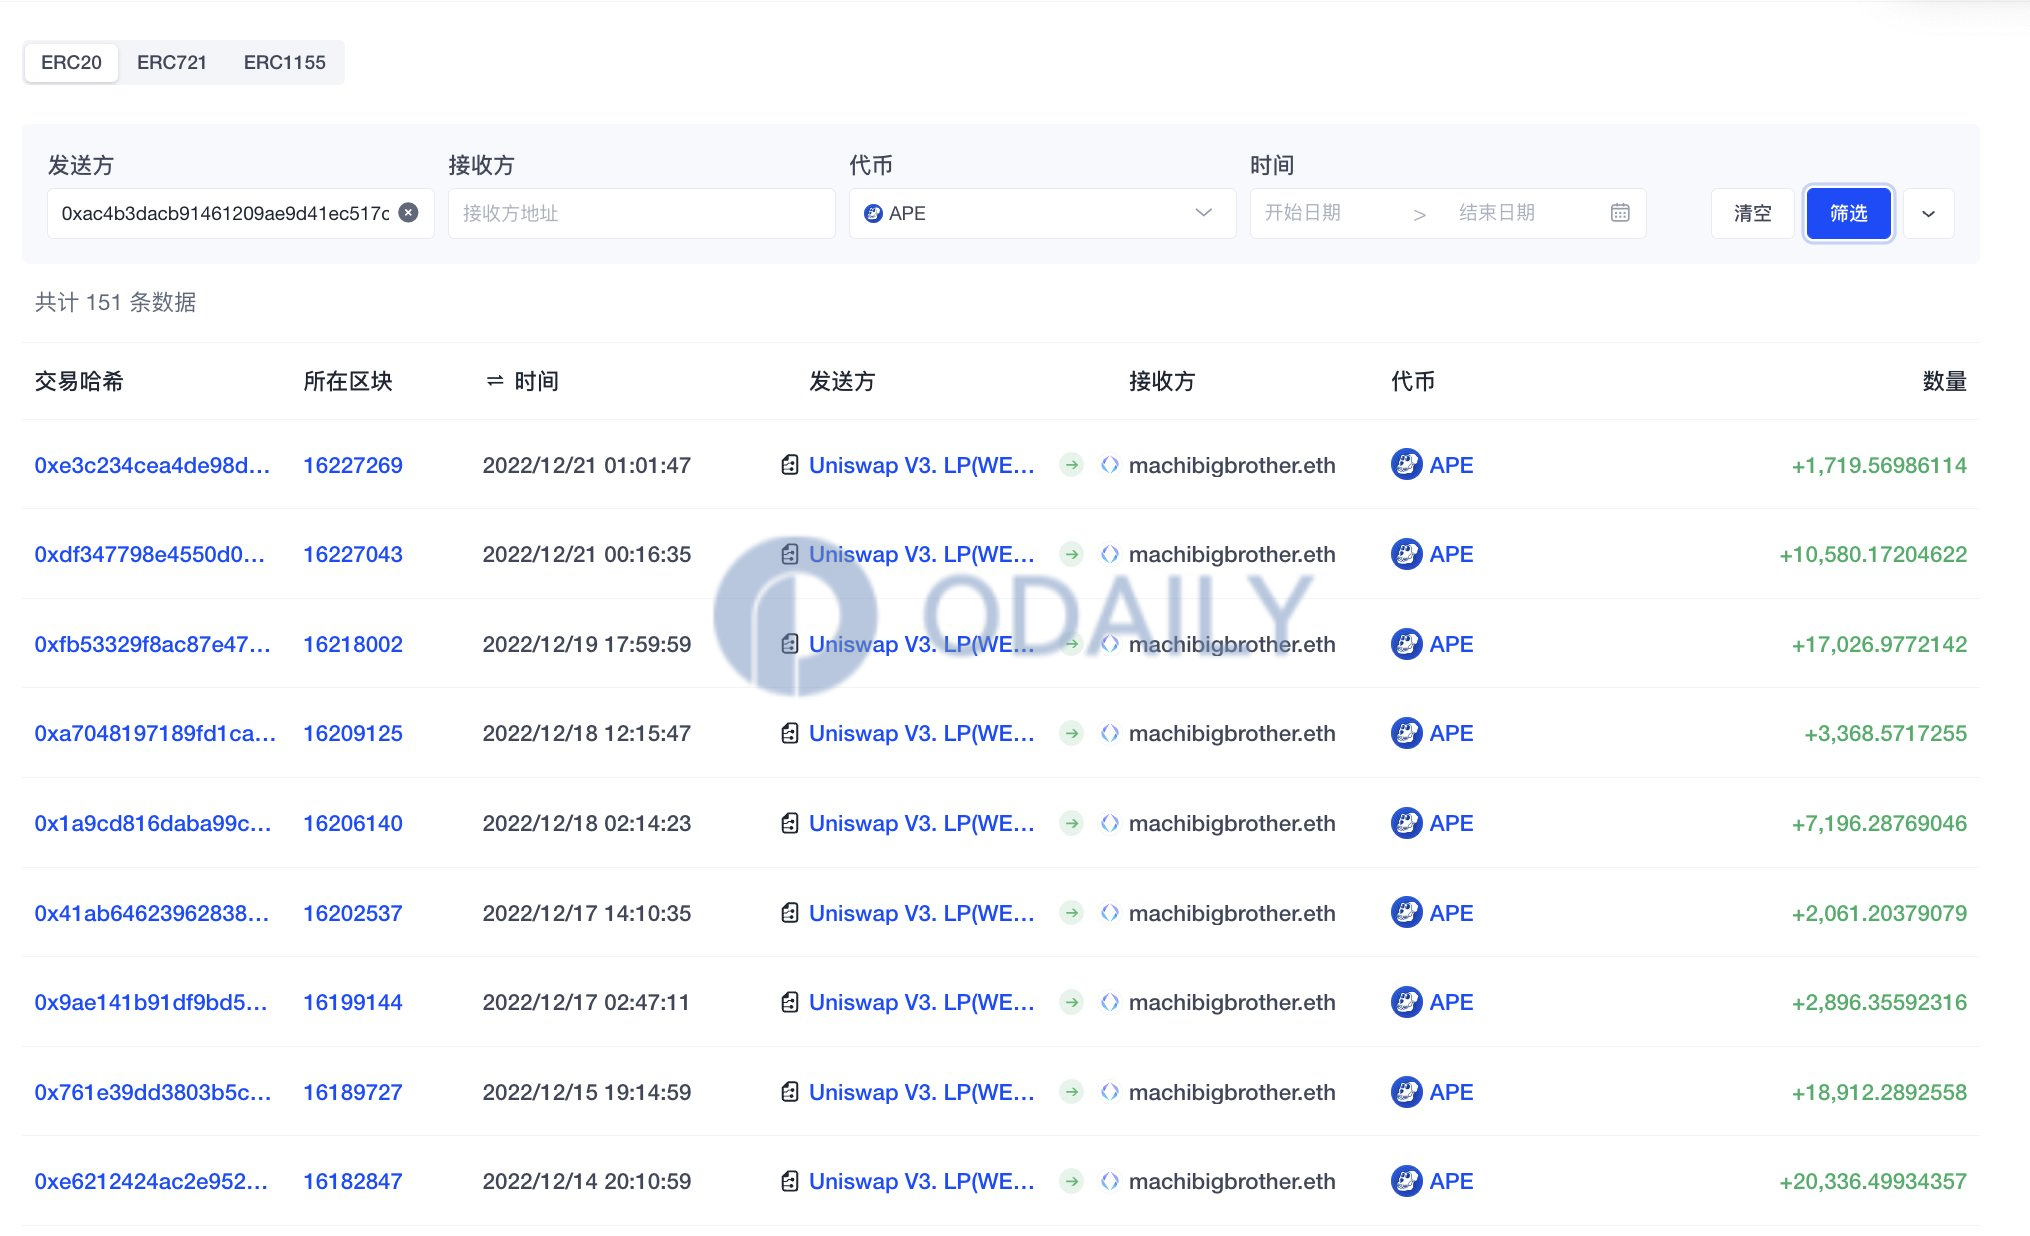
Task: Click the address icon before machibigbrother.eth in row 16227269
Action: 1109,465
